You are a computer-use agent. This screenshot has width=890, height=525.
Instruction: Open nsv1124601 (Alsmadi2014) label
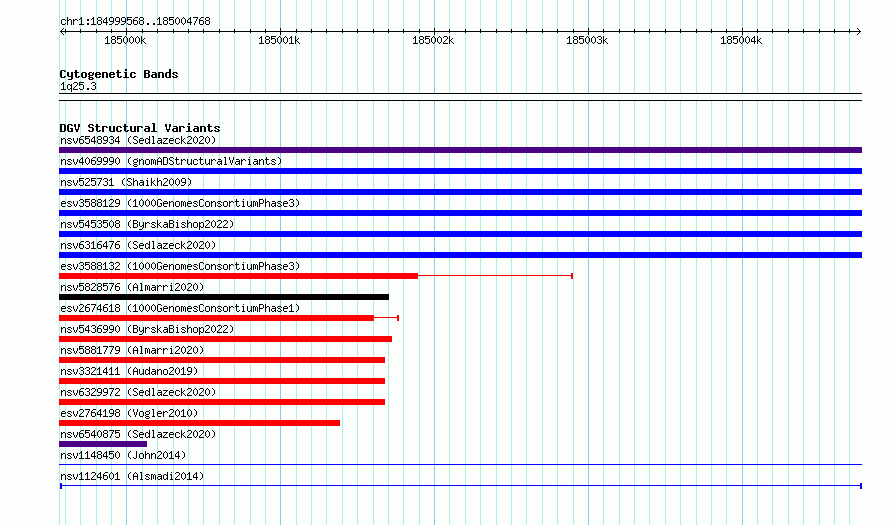pos(132,476)
